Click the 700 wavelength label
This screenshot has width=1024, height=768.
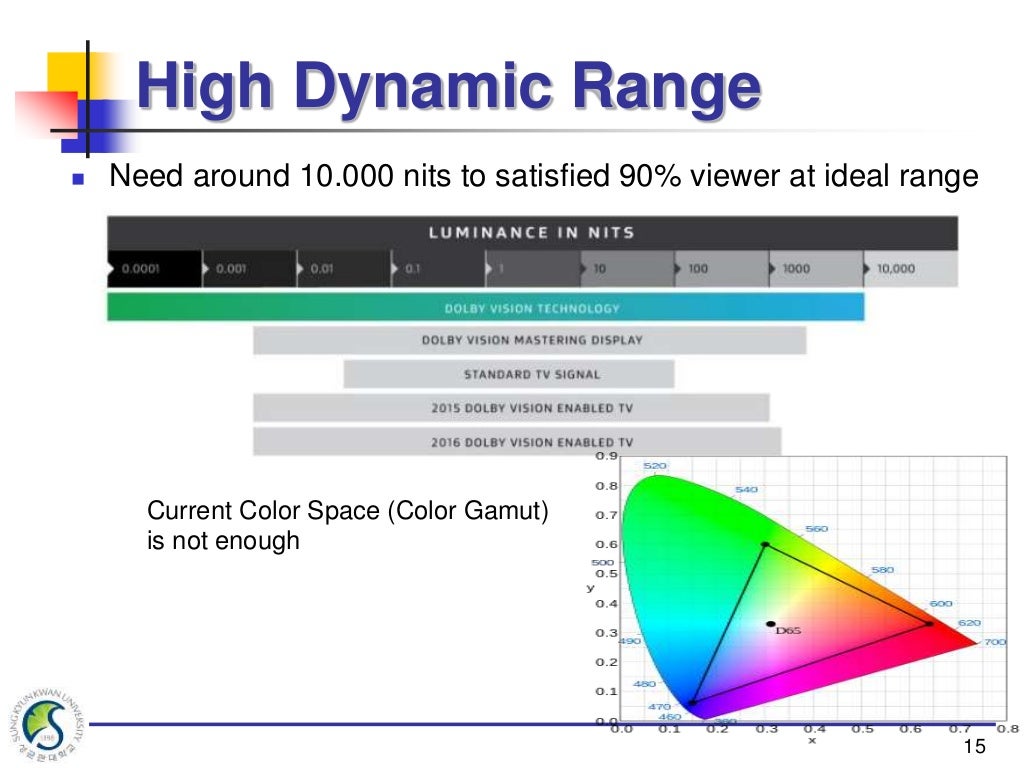pos(995,642)
